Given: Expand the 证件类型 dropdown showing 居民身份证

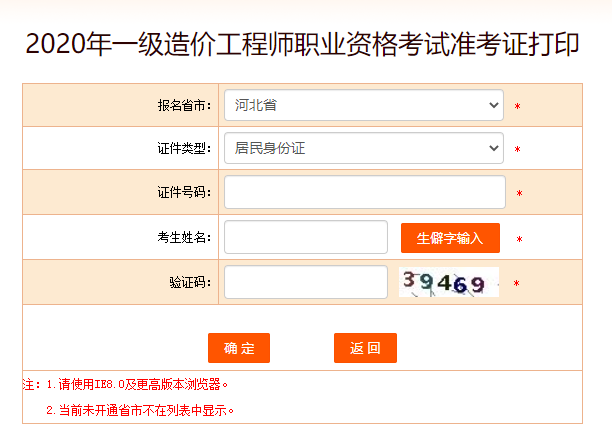Looking at the screenshot, I should (x=364, y=149).
